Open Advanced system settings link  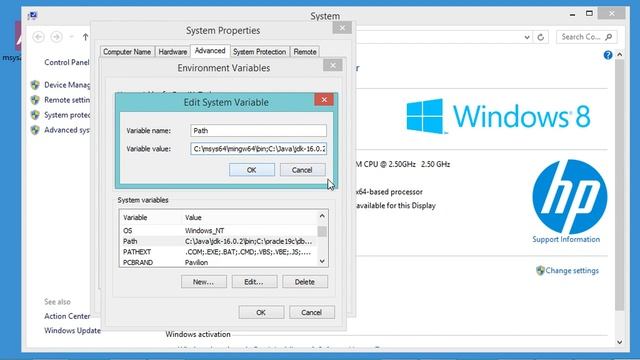67,130
